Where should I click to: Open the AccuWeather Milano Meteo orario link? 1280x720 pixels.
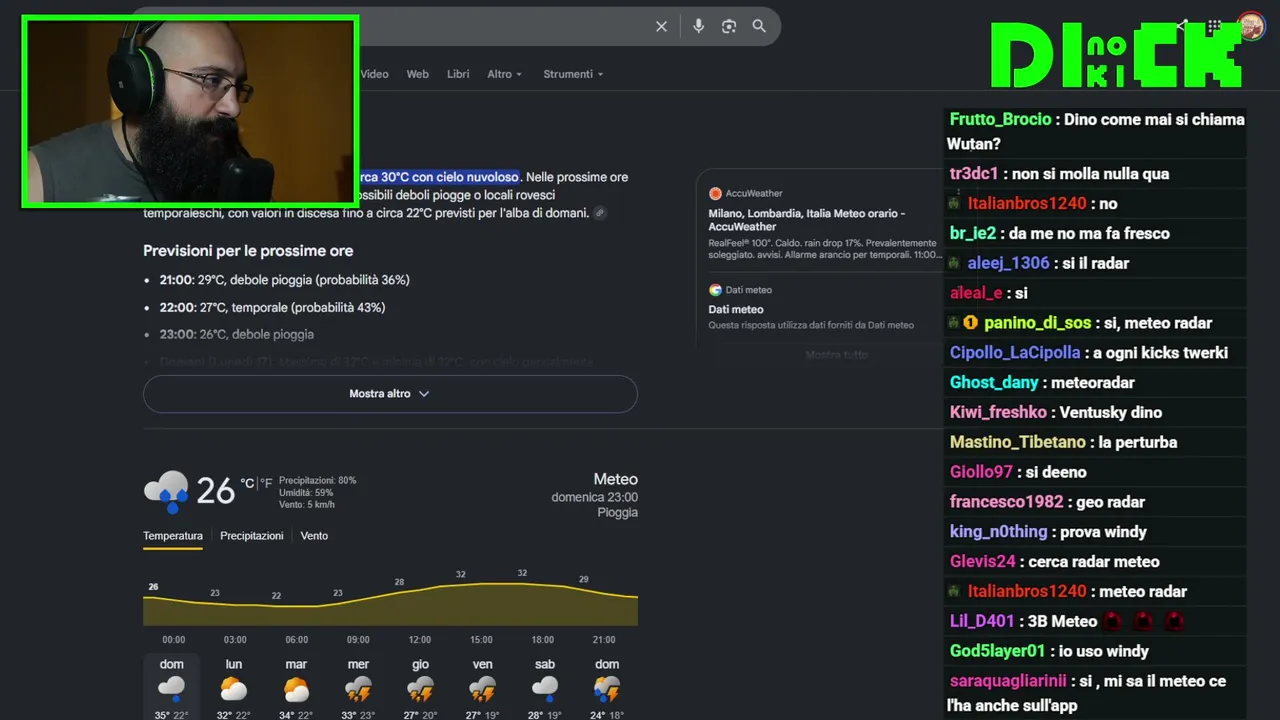coord(807,220)
